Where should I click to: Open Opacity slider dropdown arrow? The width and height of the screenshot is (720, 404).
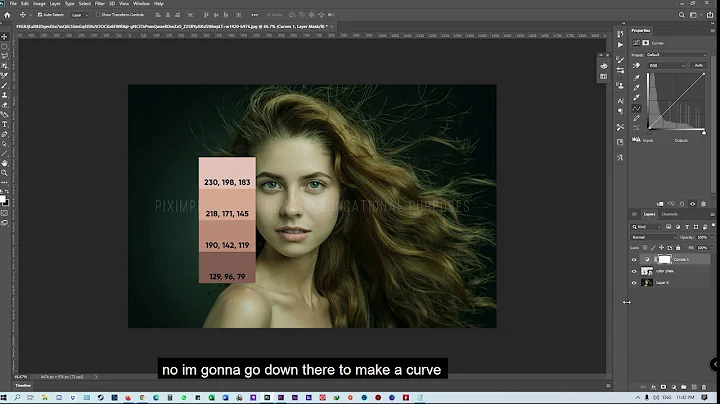click(712, 237)
